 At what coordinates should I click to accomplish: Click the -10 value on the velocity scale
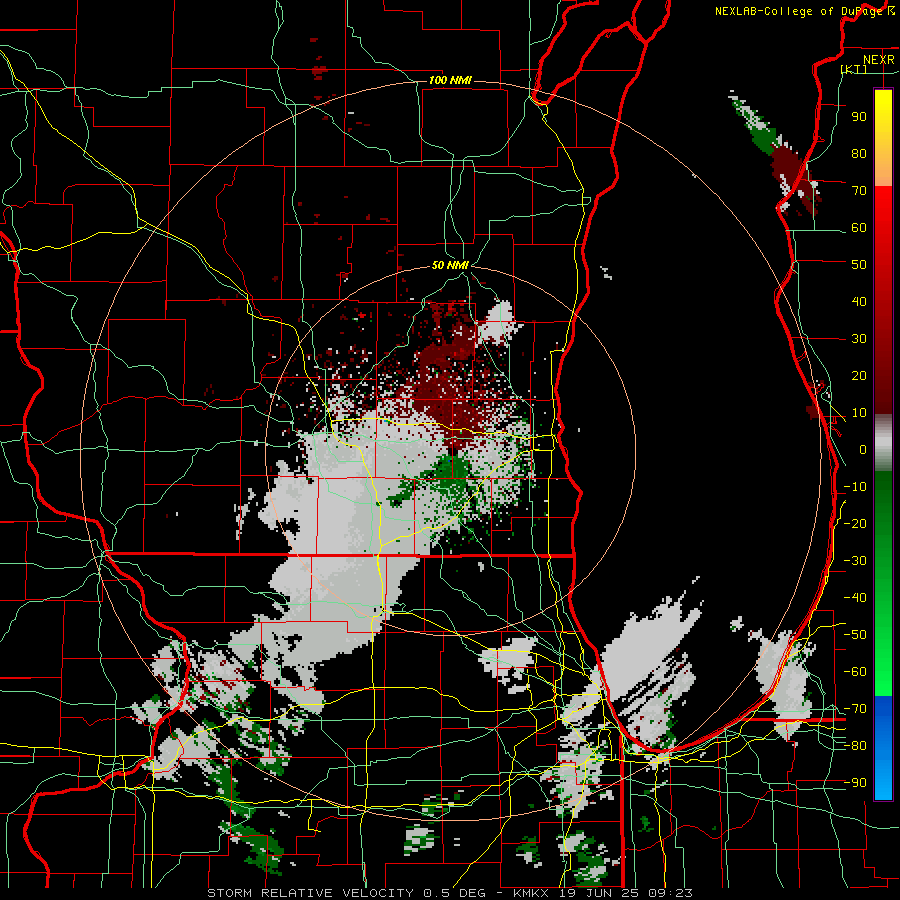coord(855,487)
